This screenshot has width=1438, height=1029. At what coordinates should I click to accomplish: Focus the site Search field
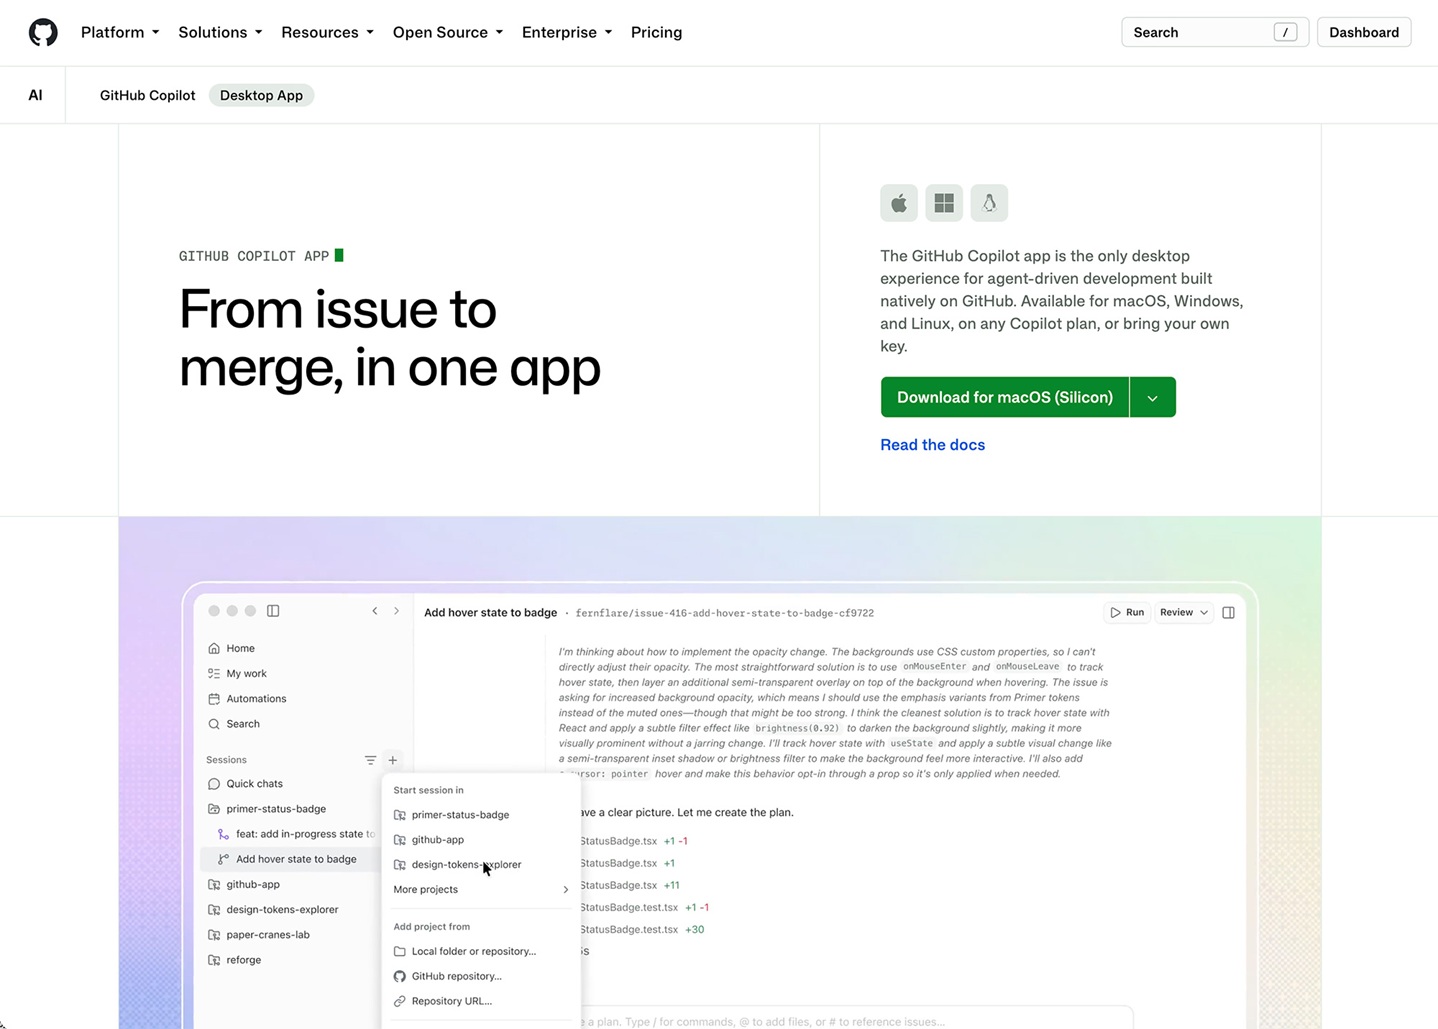[1215, 32]
